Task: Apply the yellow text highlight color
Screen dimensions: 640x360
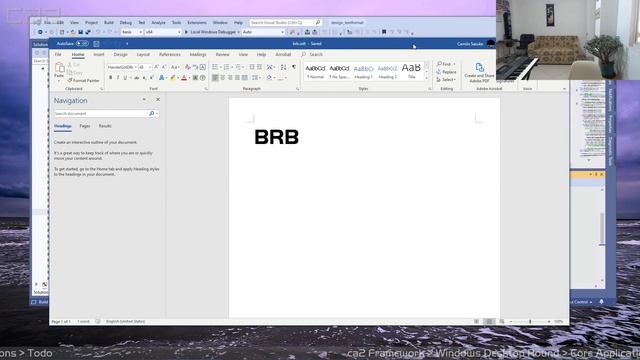Action: click(173, 78)
